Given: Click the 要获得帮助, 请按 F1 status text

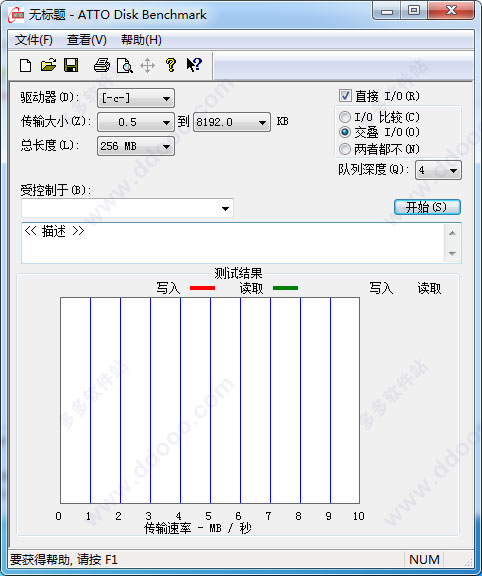Looking at the screenshot, I should pos(64,559).
